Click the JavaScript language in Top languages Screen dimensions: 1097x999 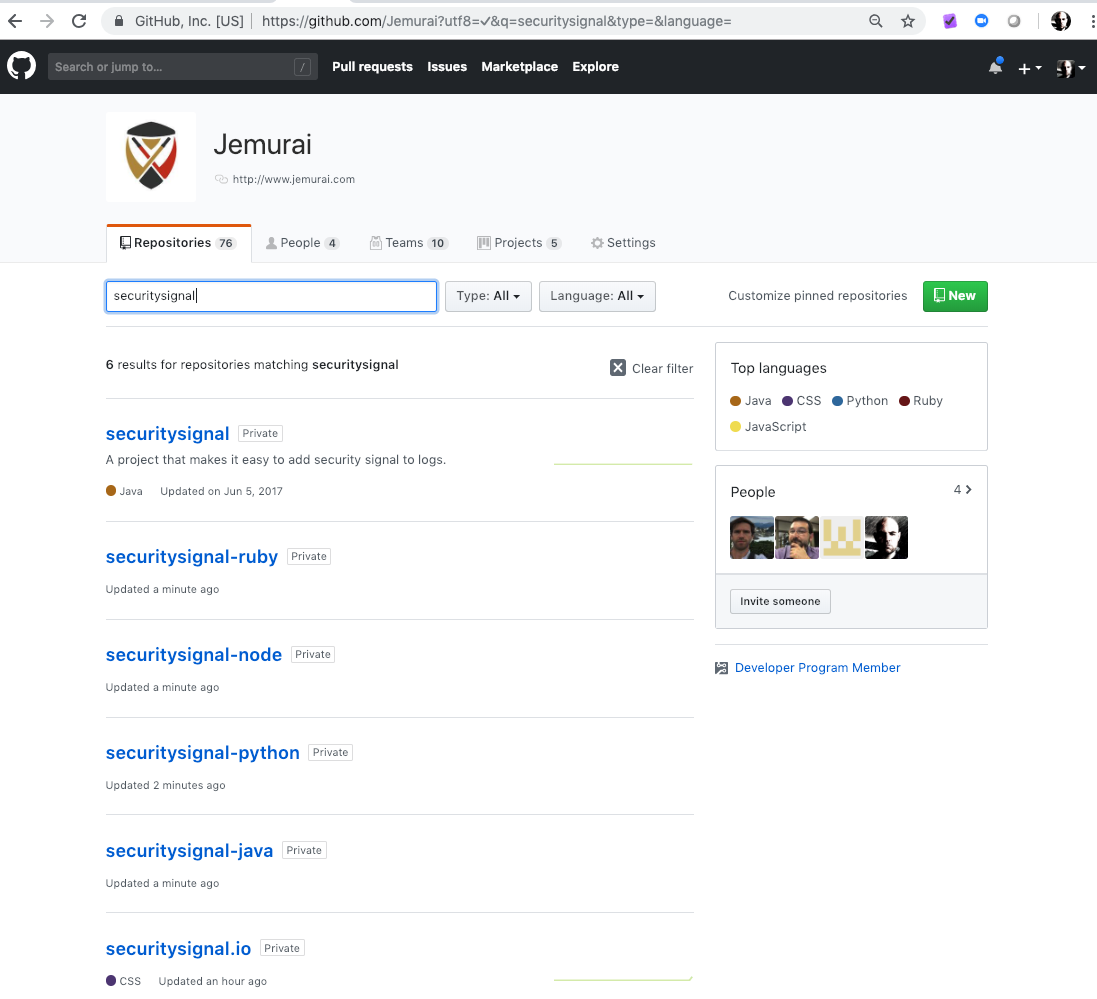pyautogui.click(x=768, y=427)
